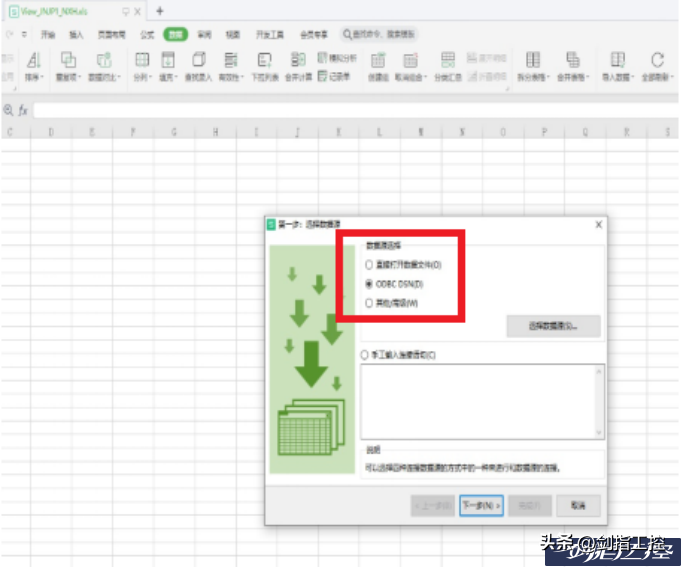This screenshot has width=681, height=567.
Task: Select the ODBC DSN radio option
Action: (370, 284)
